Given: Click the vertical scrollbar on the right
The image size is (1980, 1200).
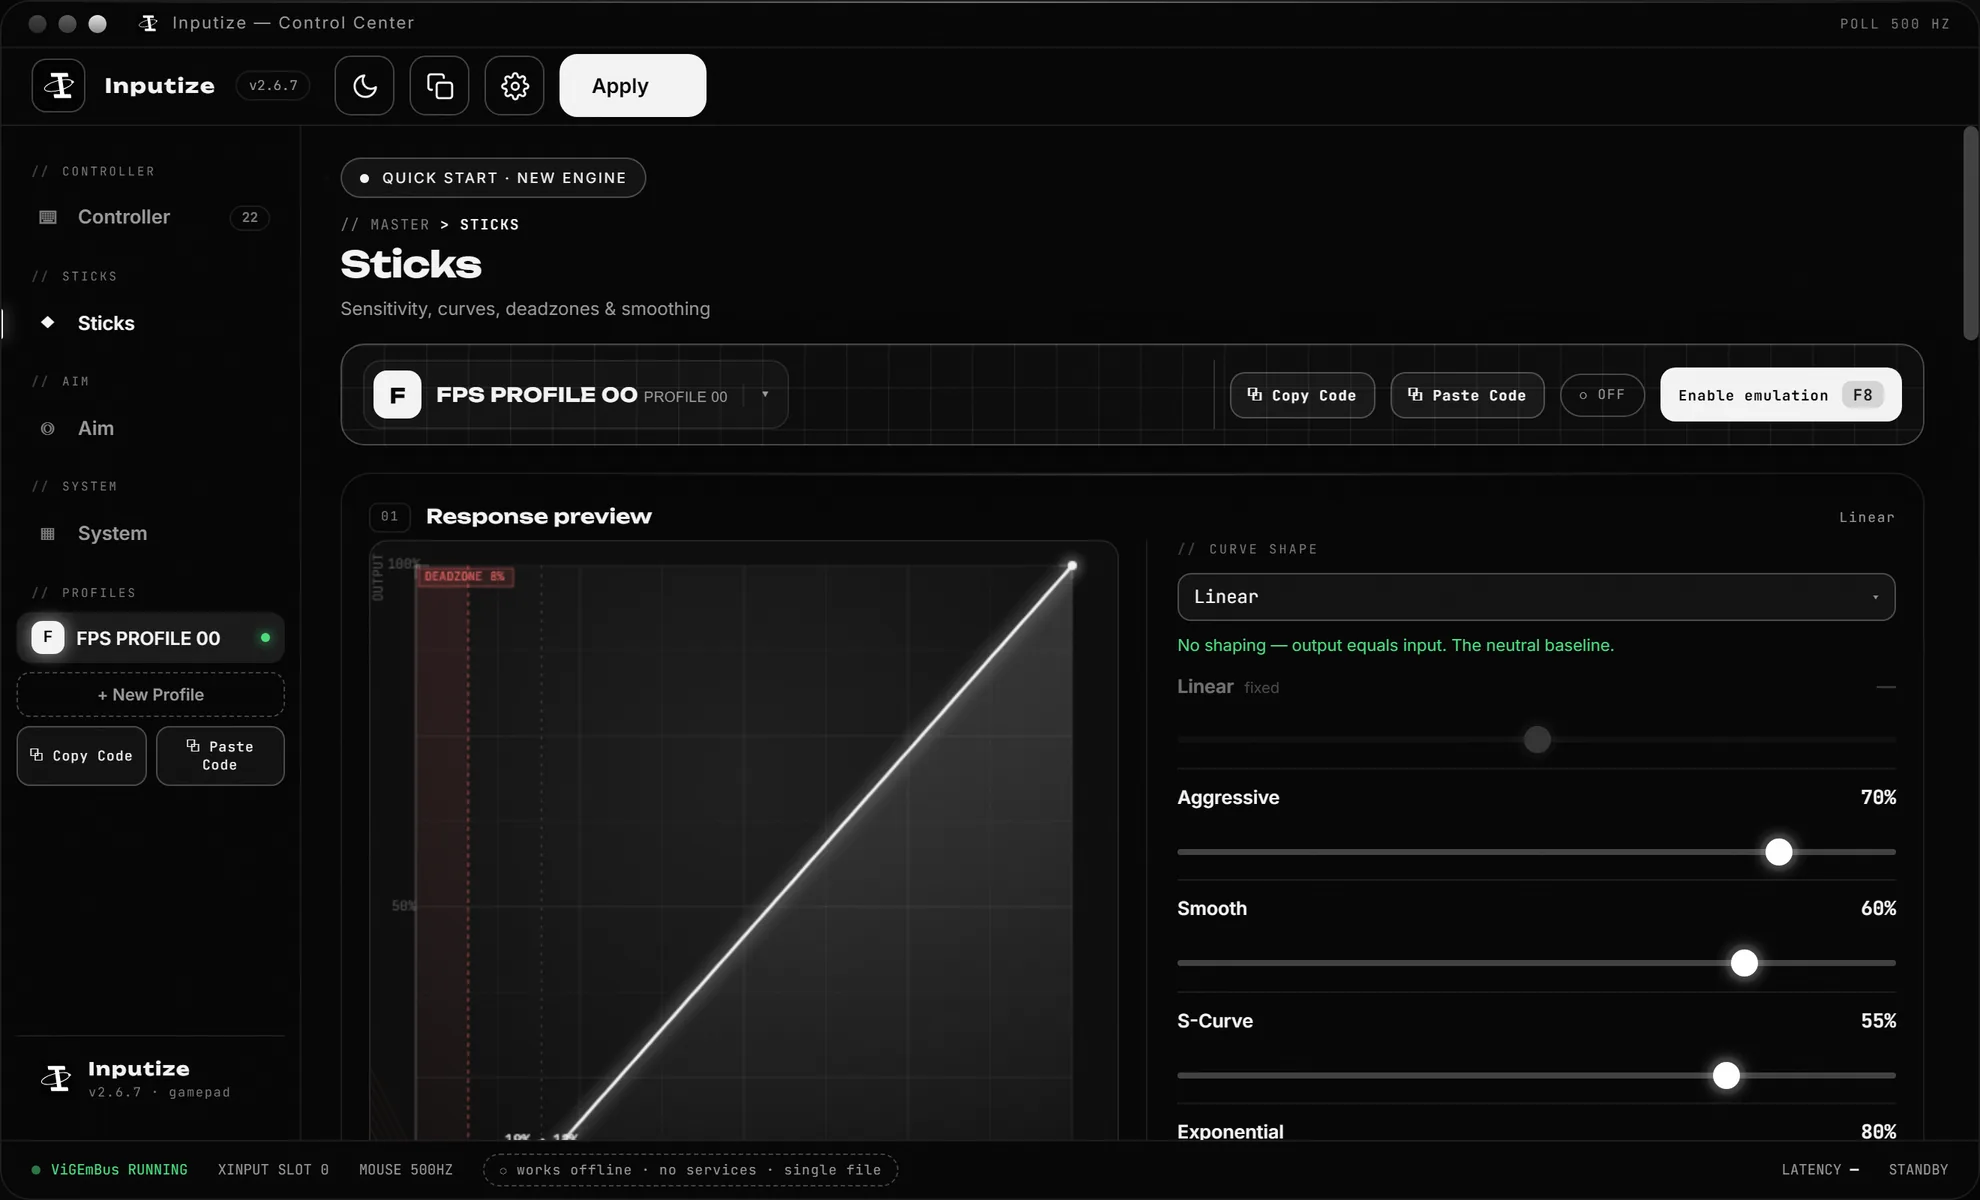Looking at the screenshot, I should (1970, 233).
